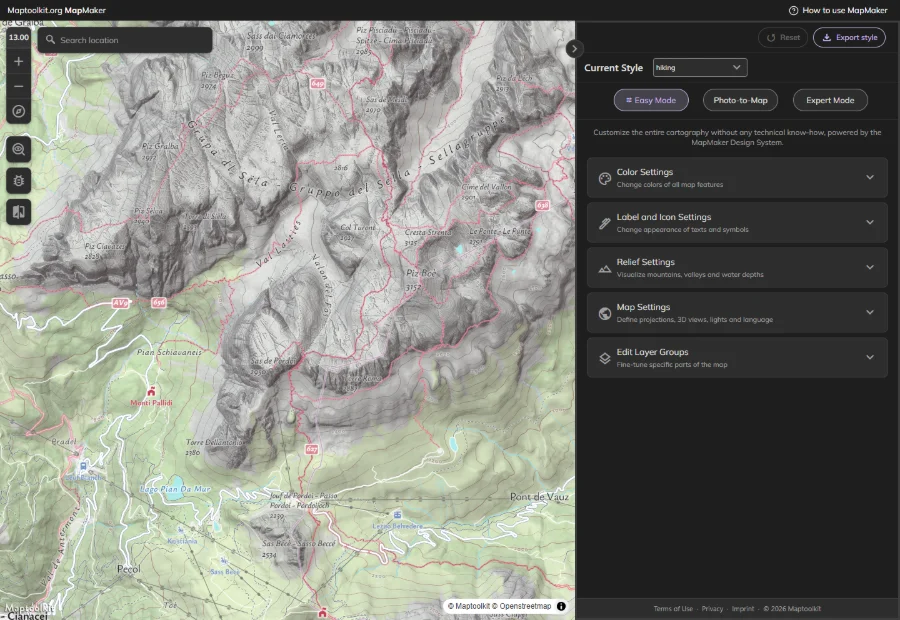
Task: Open Imprint link in footer
Action: (743, 609)
